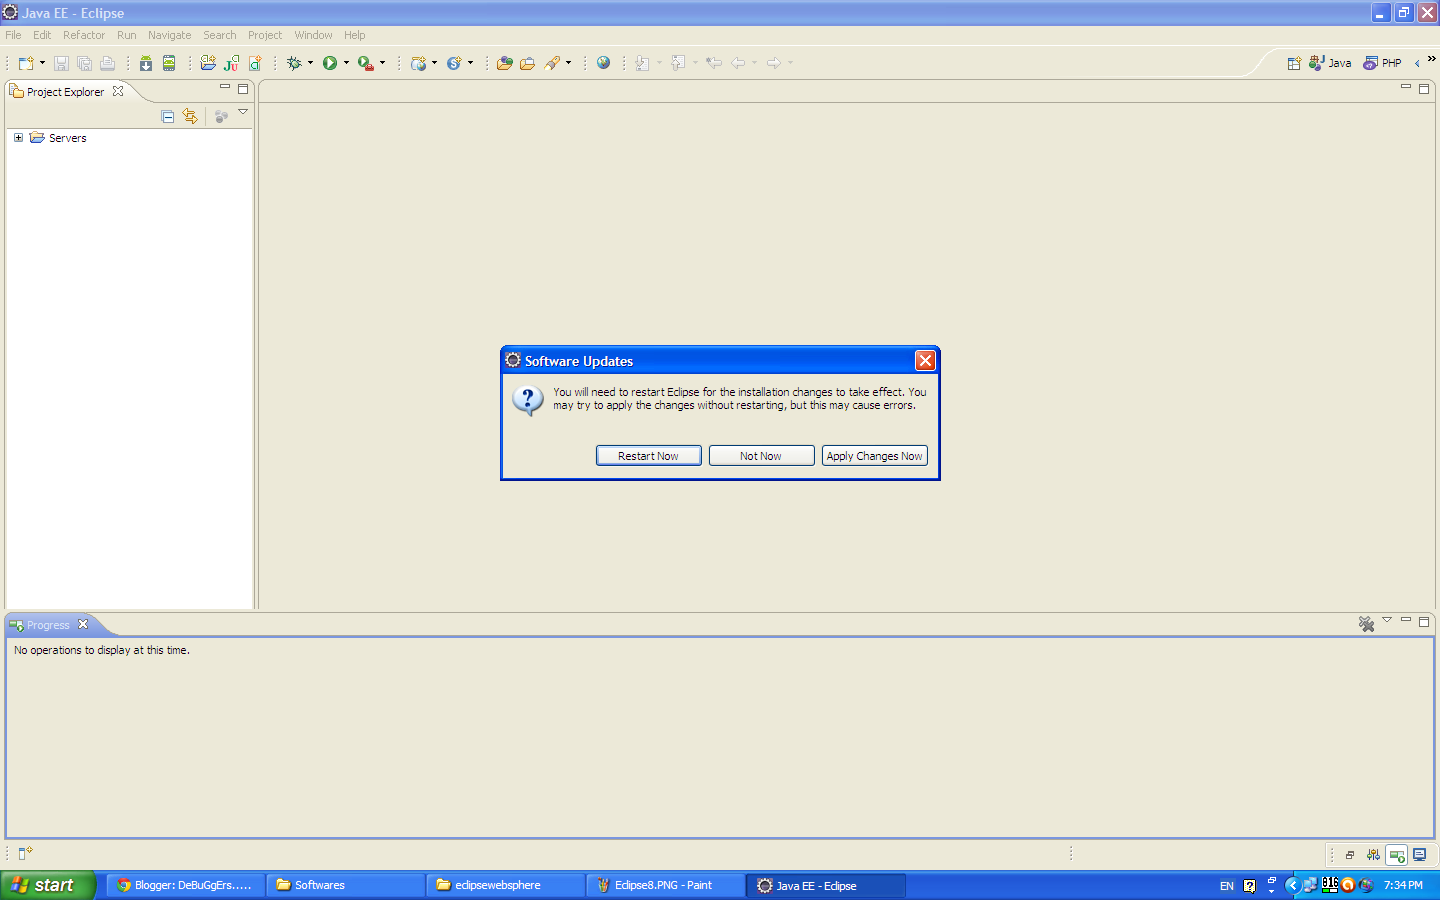Click the Back navigation arrow
The height and width of the screenshot is (900, 1440).
pyautogui.click(x=738, y=63)
